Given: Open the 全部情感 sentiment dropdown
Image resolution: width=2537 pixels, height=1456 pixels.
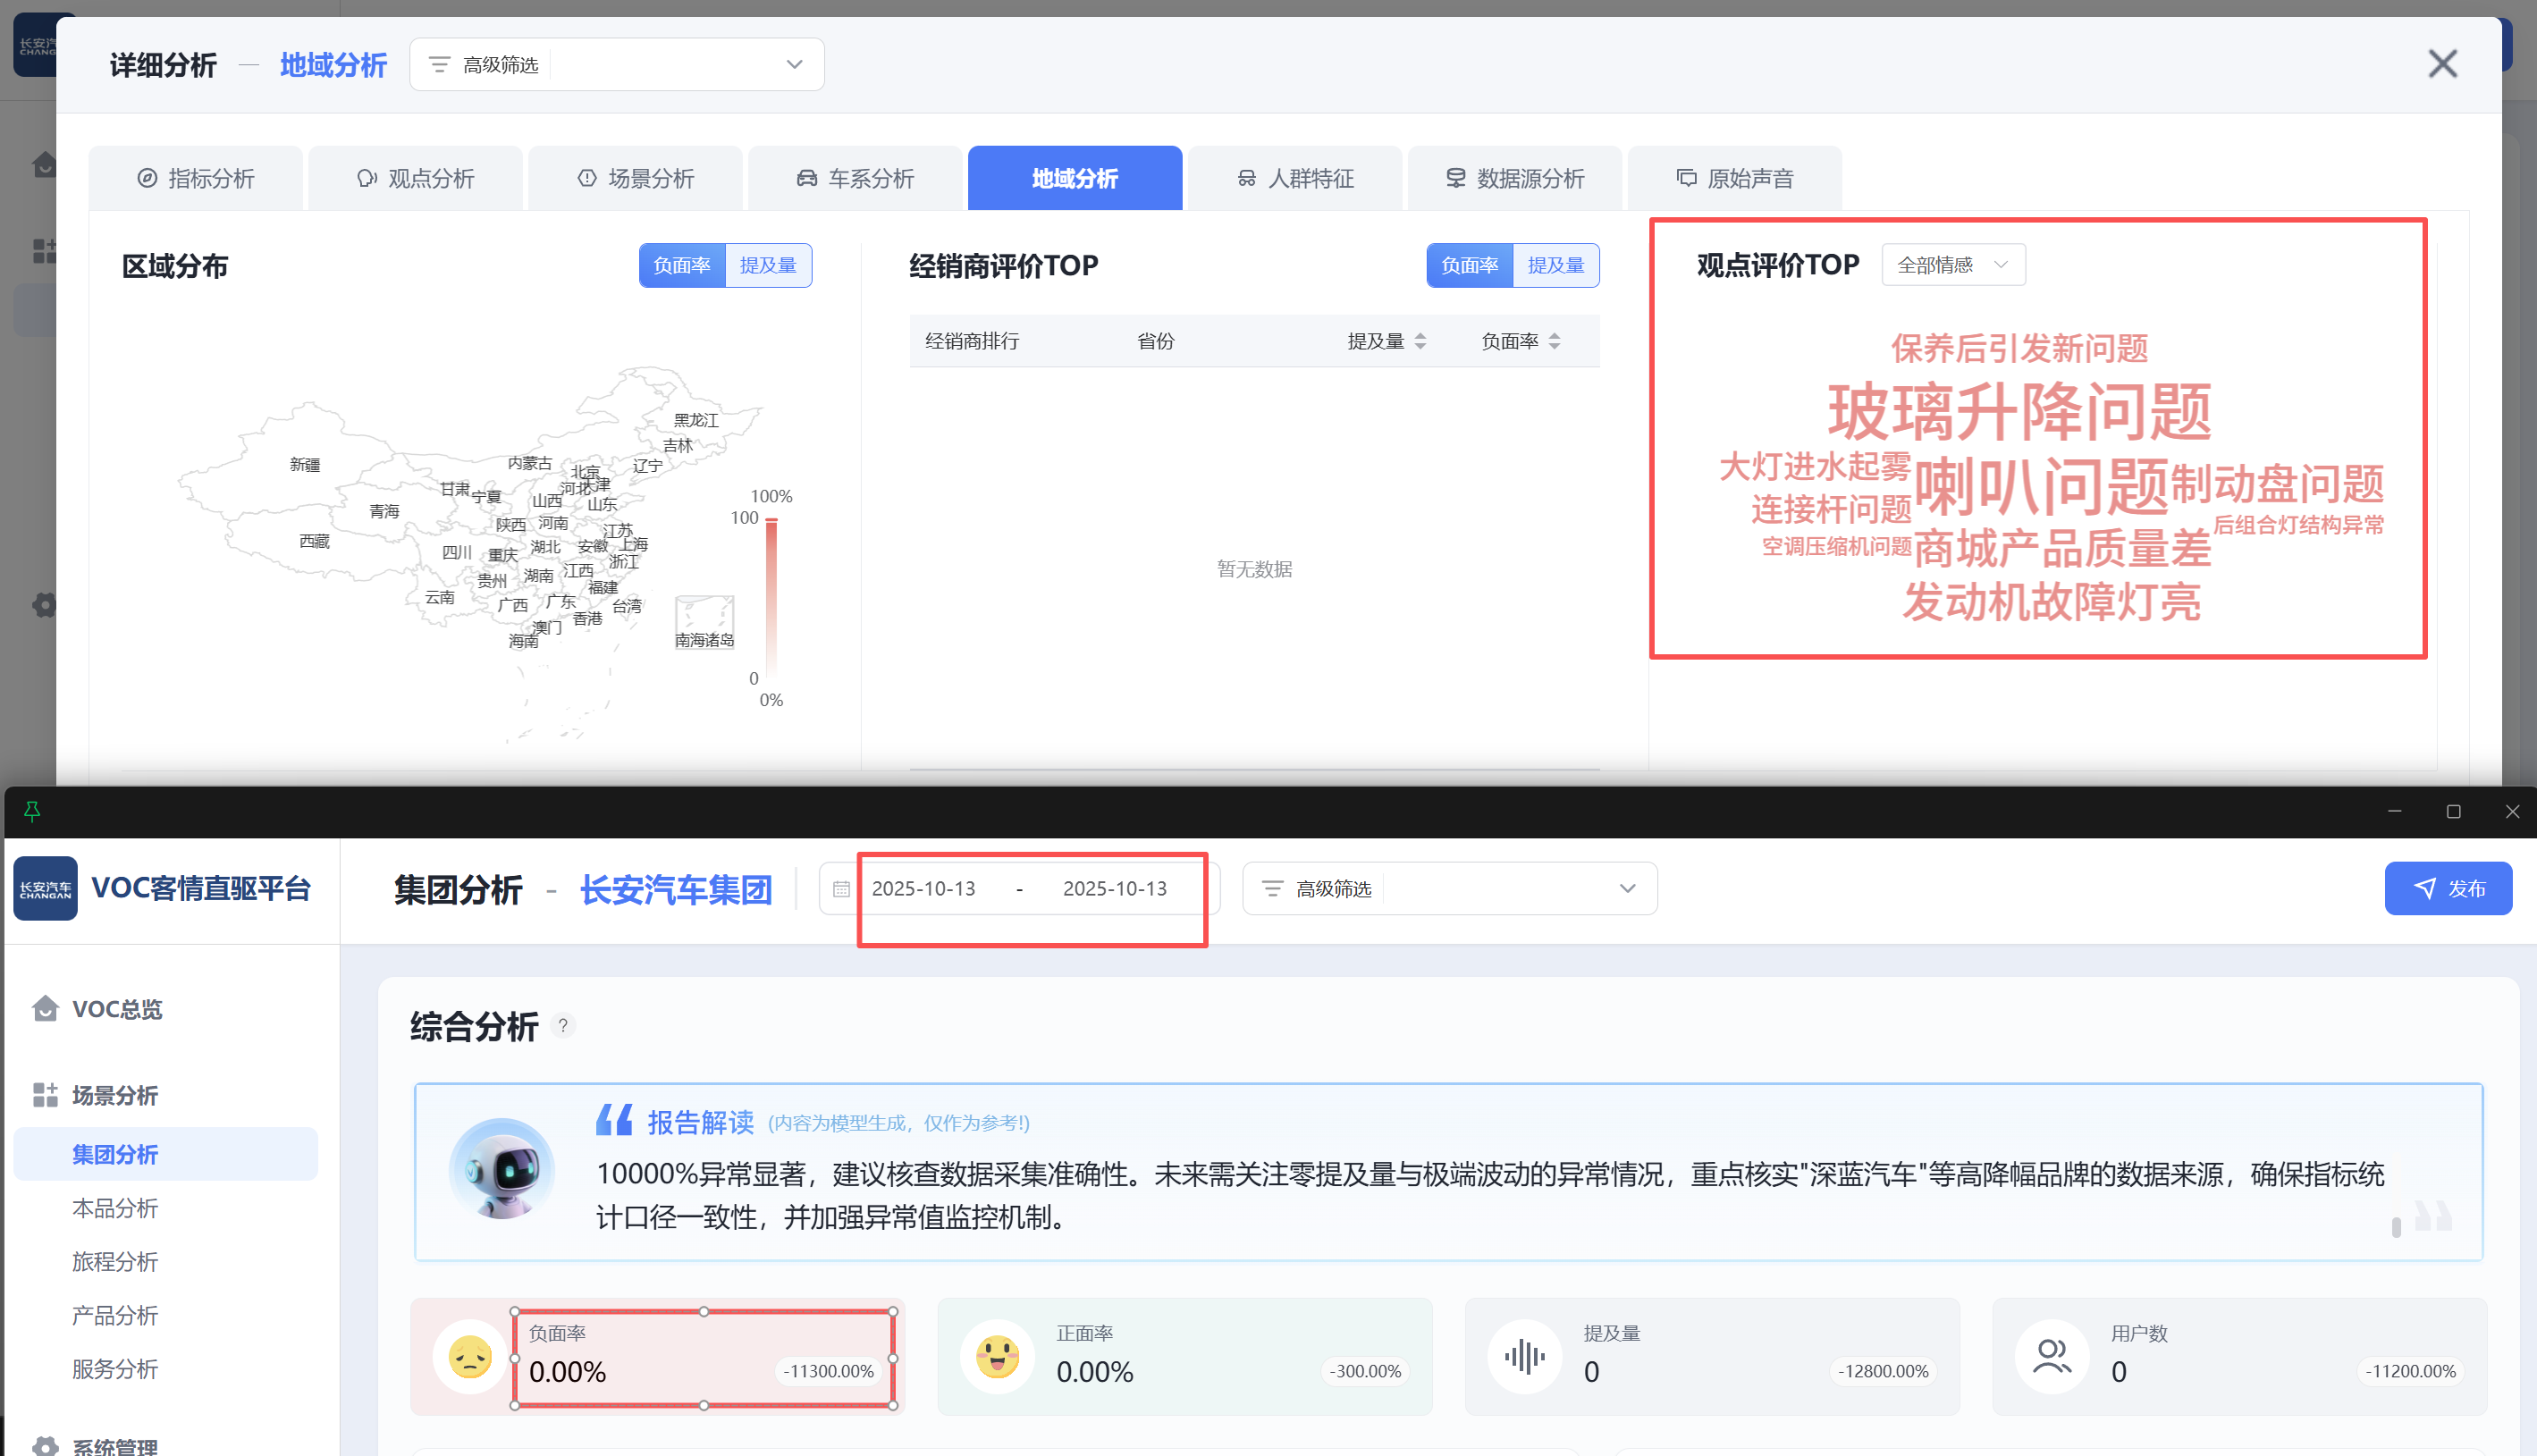Looking at the screenshot, I should tap(1952, 265).
